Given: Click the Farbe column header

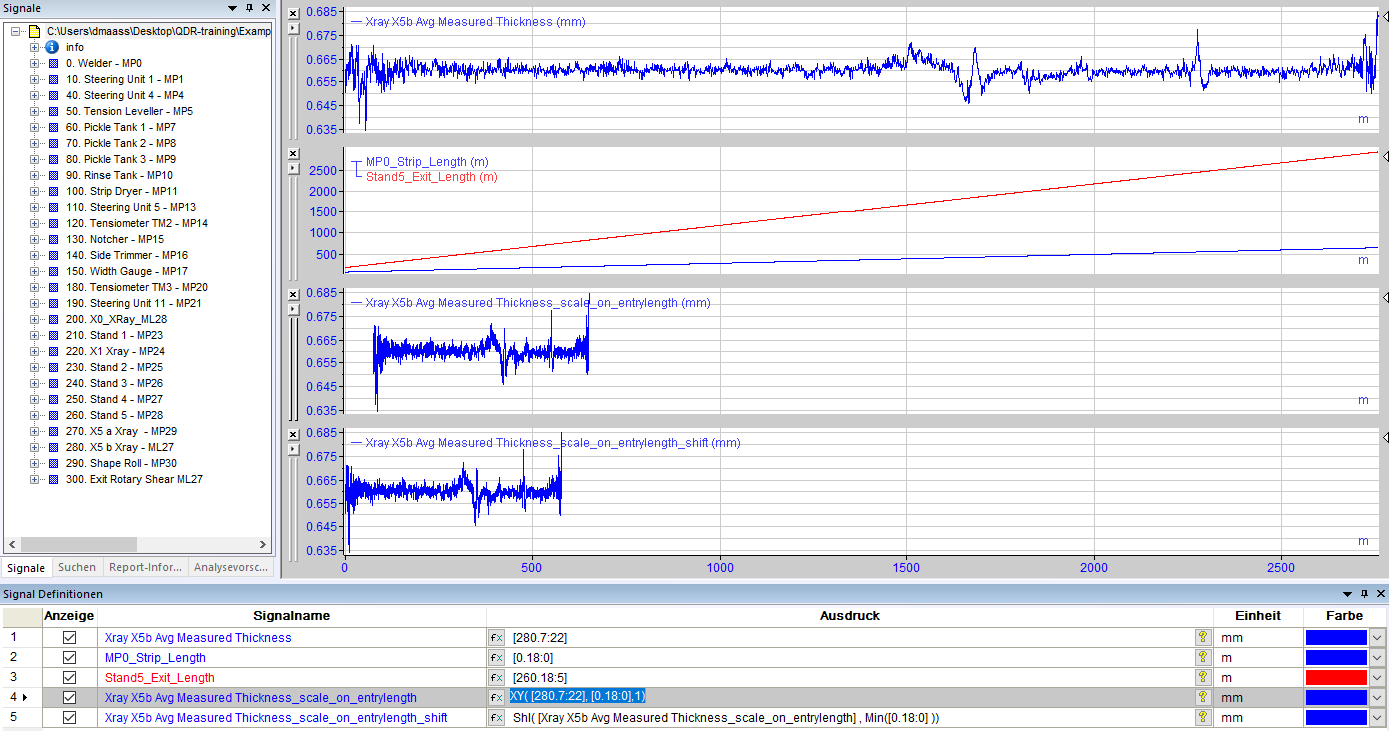Looking at the screenshot, I should (x=1344, y=616).
